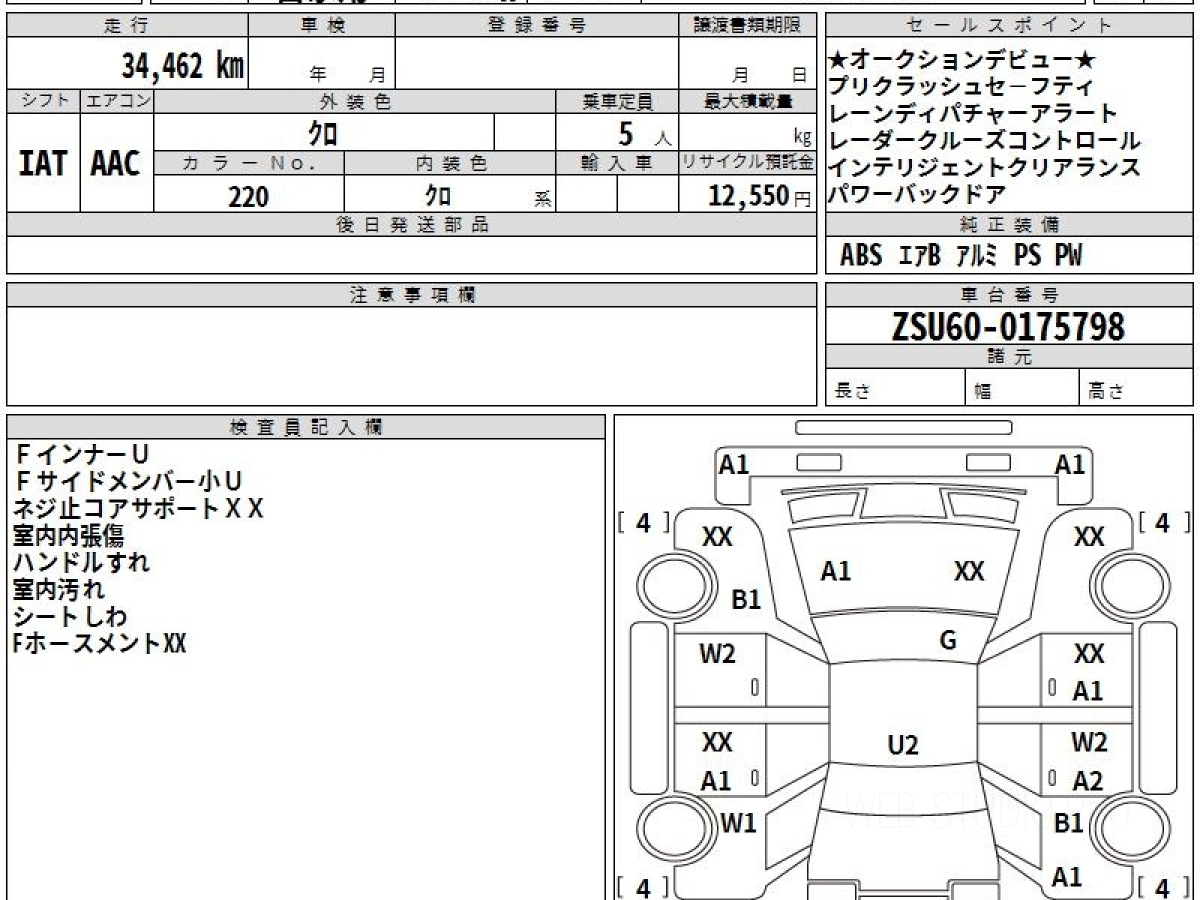Select レーダークルーズコントロール line

[985, 141]
